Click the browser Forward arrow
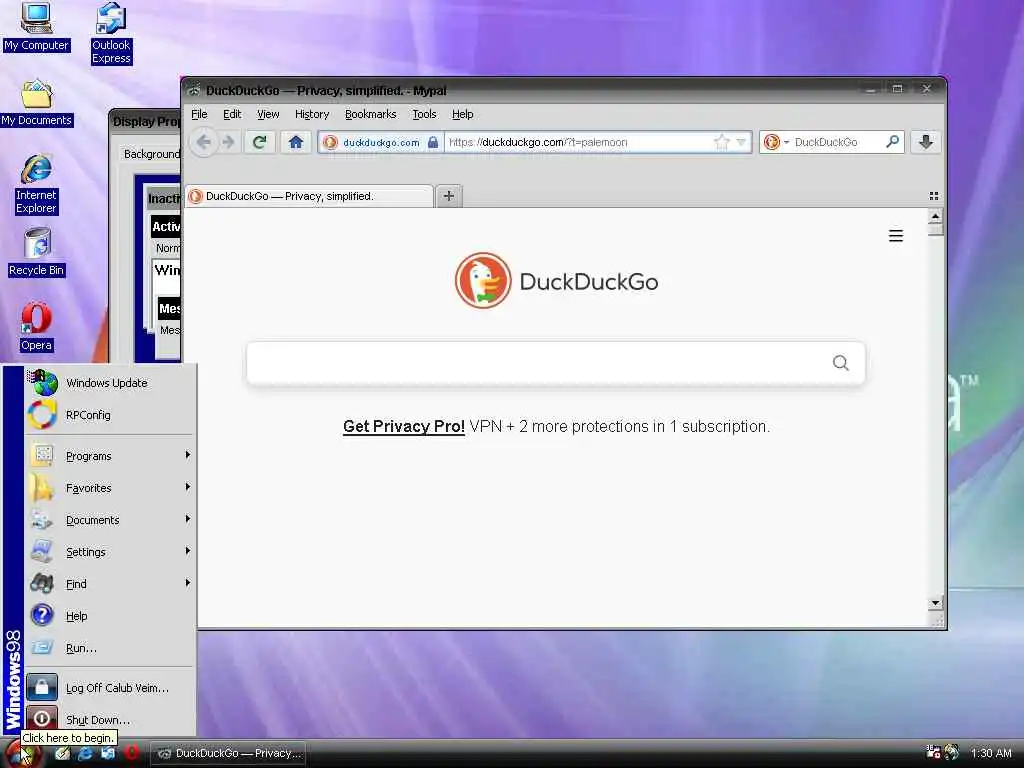 point(228,142)
